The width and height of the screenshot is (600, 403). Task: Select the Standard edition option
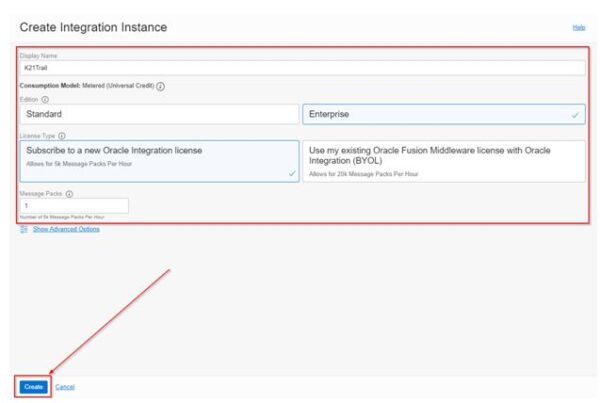point(159,114)
